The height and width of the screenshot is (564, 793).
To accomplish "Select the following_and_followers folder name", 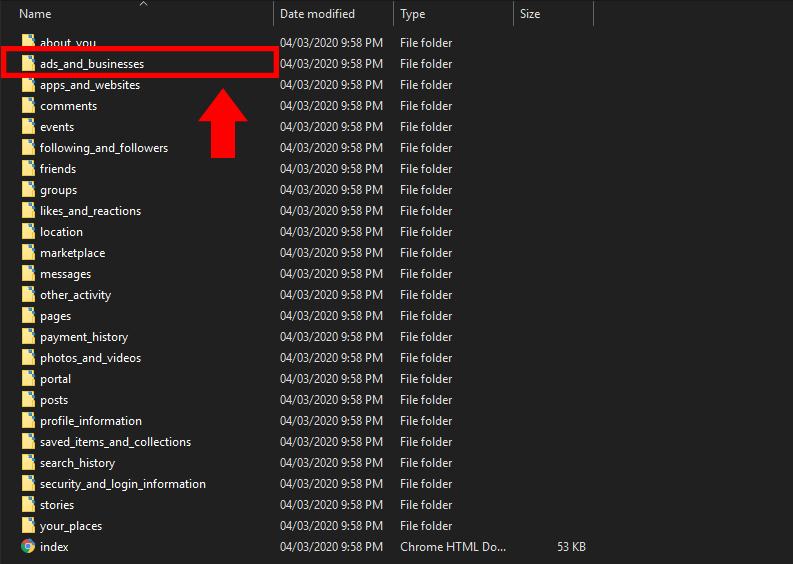I will tap(104, 148).
